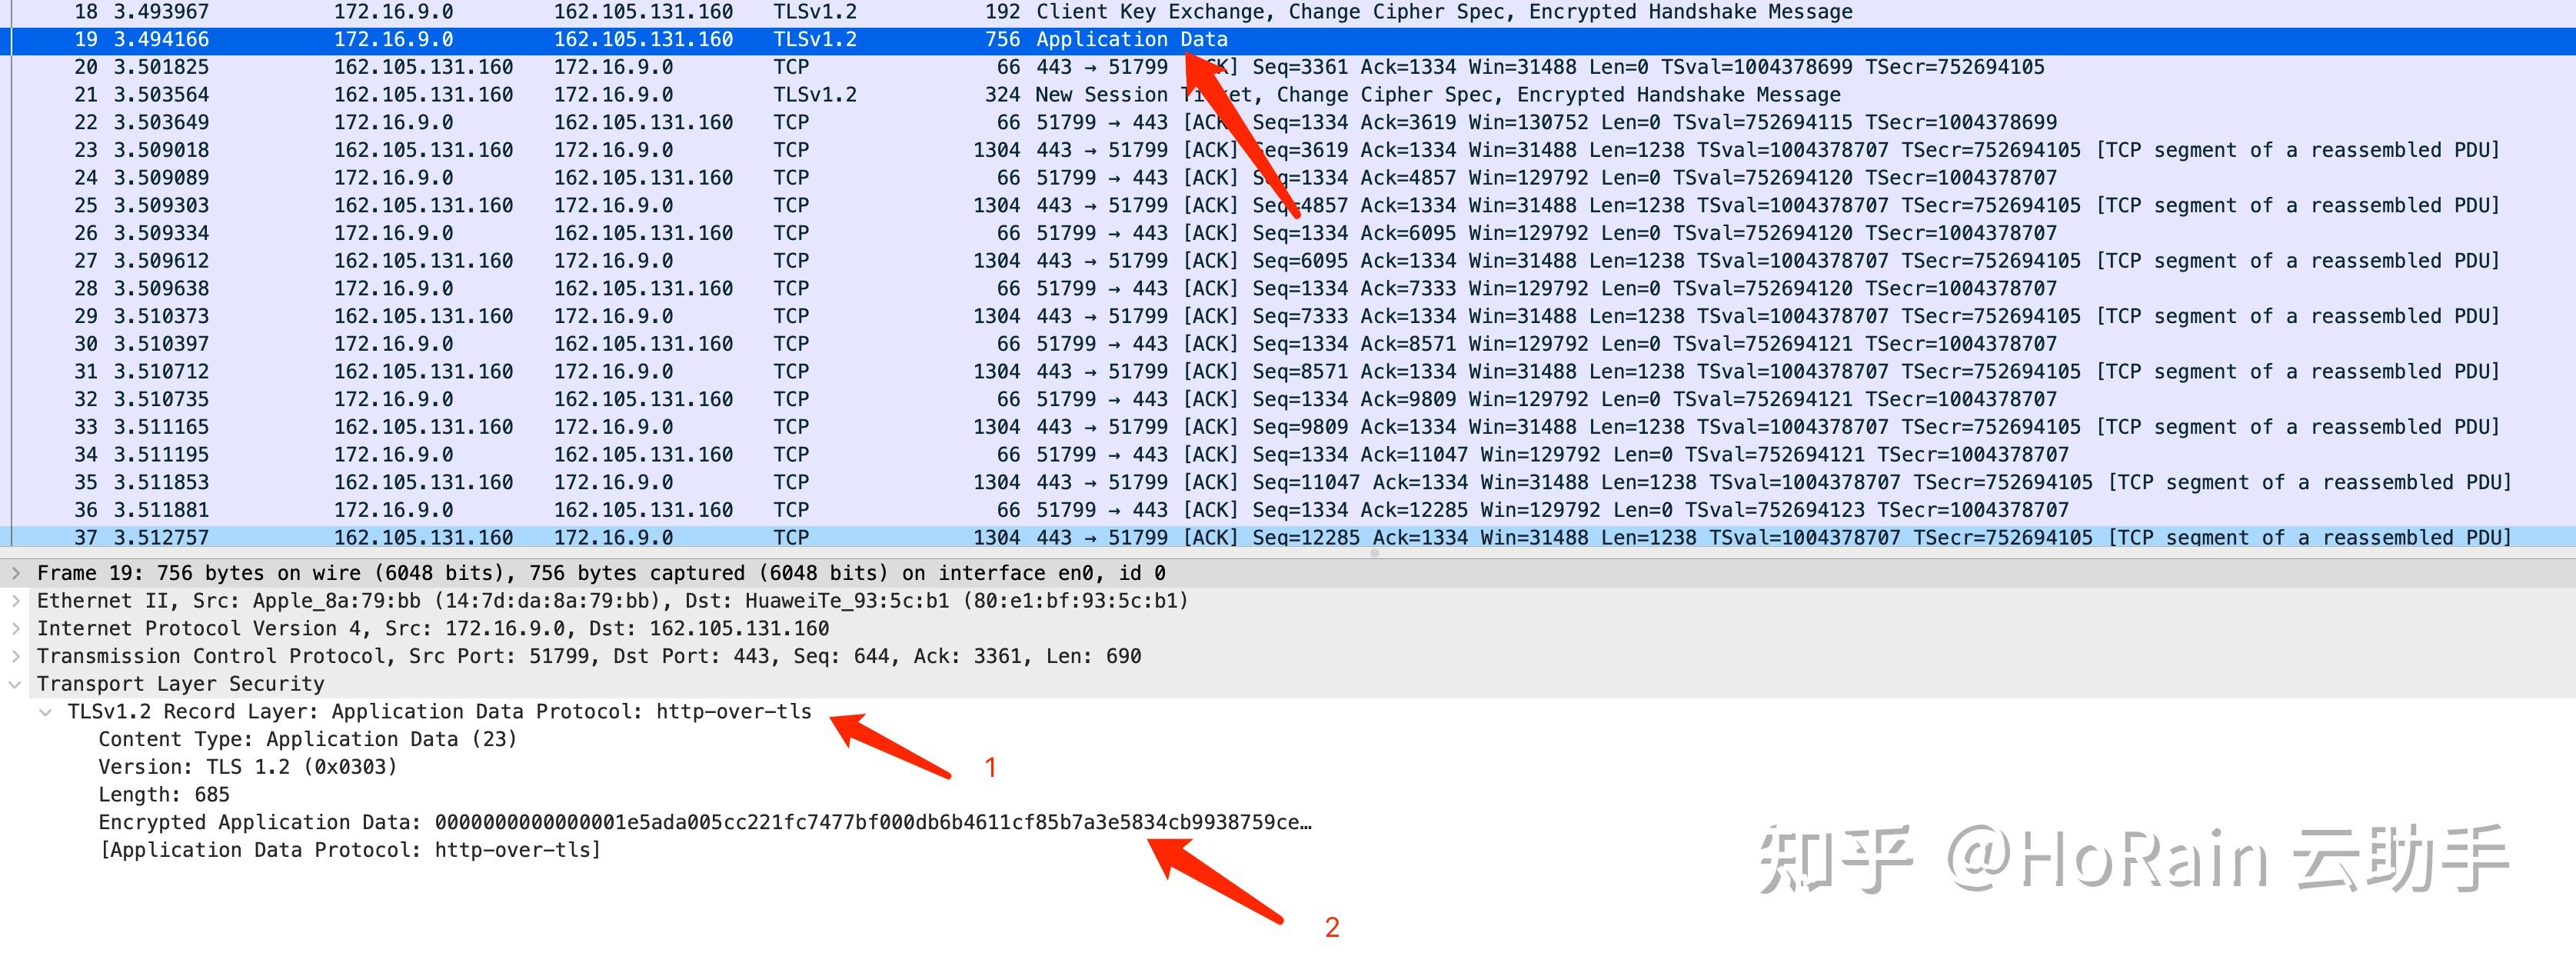Select the Content Type Application Data field
Viewport: 2576px width, 963px height.
tap(307, 739)
